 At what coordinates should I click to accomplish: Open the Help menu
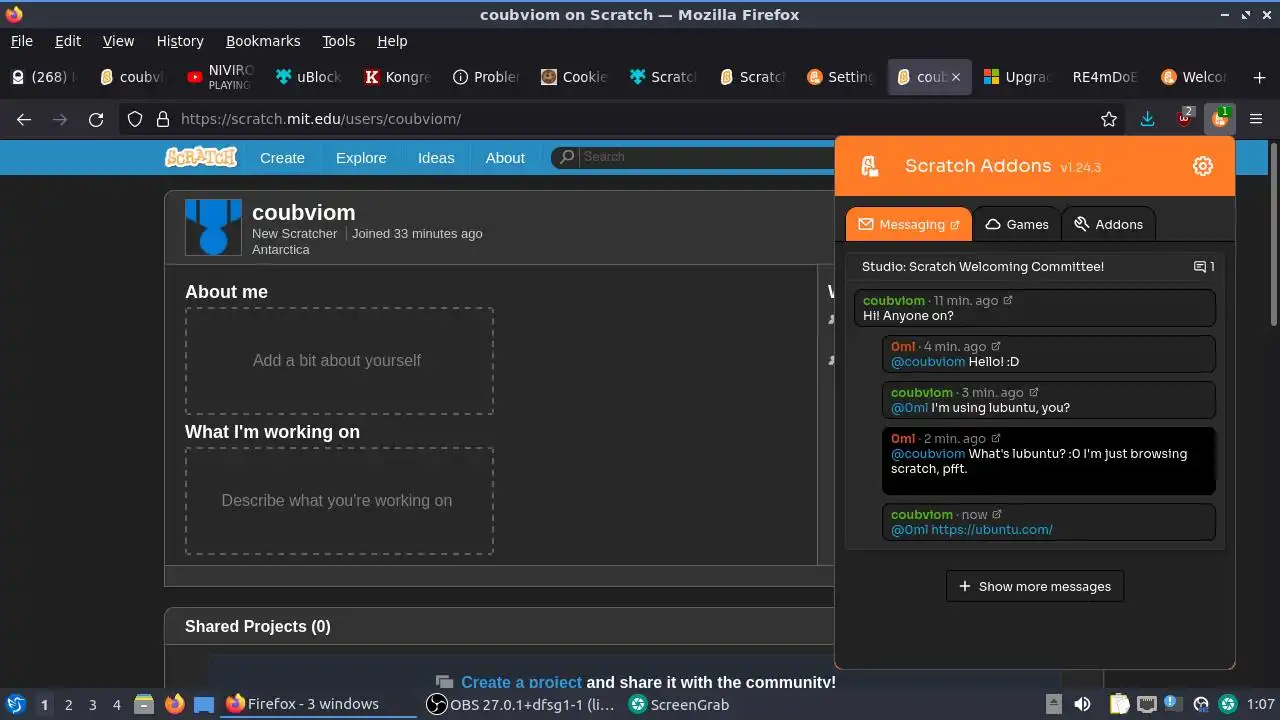tap(392, 41)
